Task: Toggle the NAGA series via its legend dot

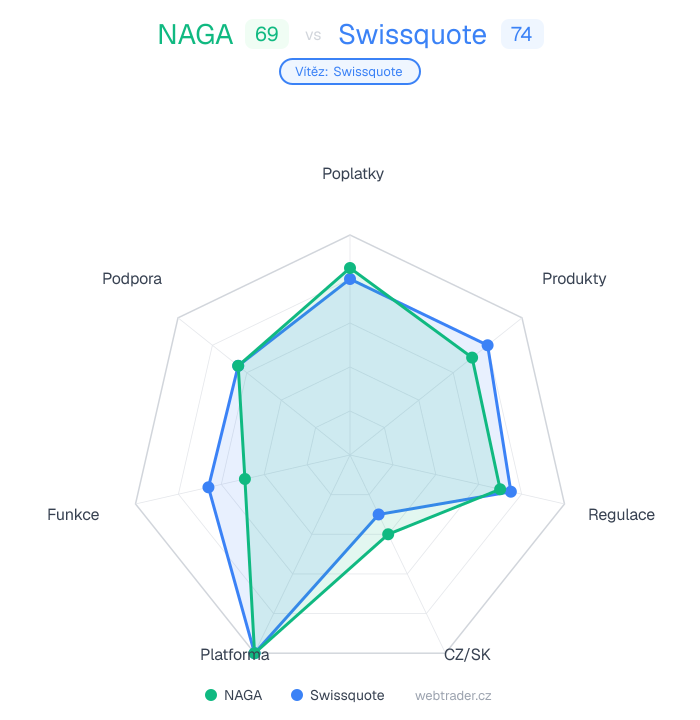Action: tap(210, 695)
